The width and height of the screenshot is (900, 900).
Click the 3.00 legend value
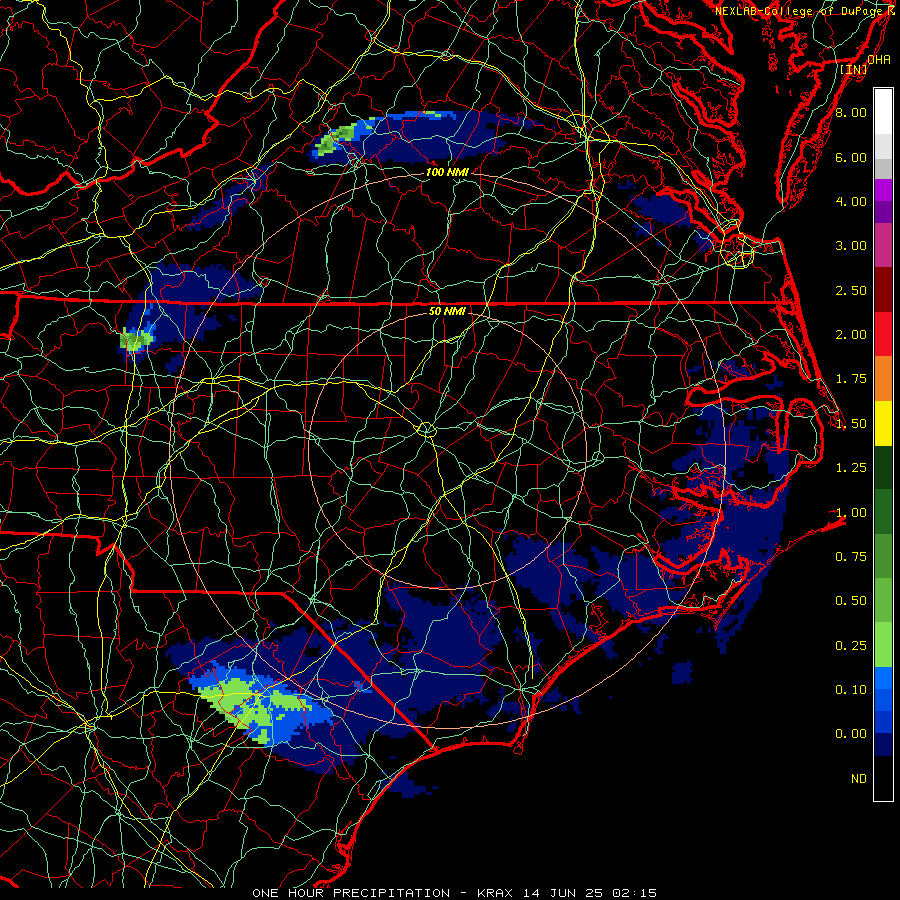tap(851, 246)
